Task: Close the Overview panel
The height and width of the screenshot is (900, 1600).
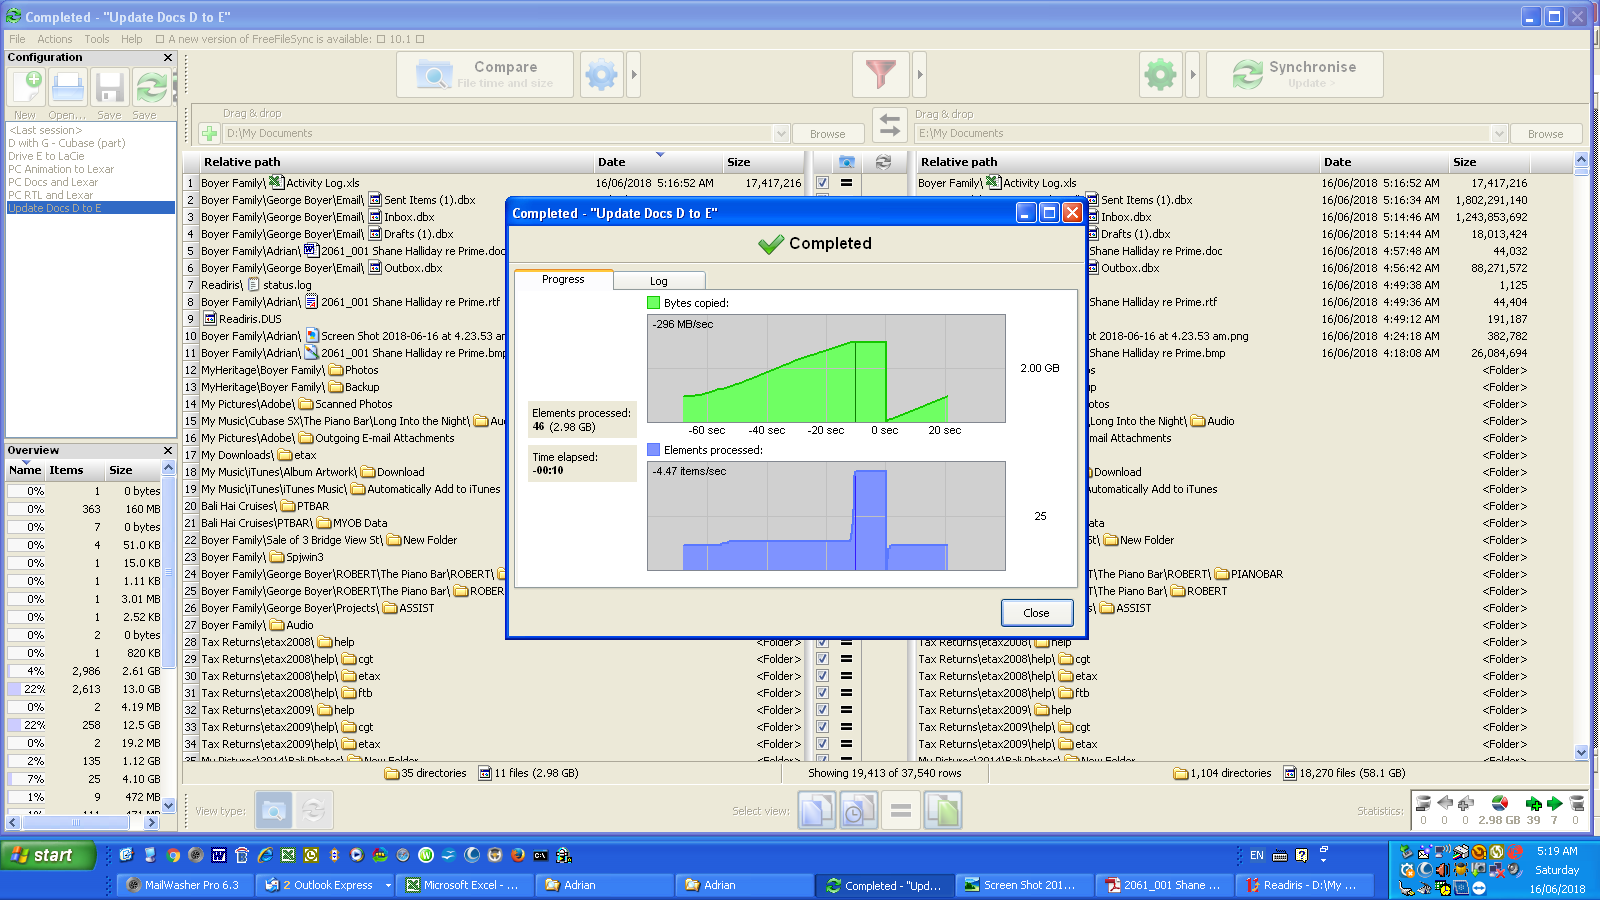Action: 168,451
